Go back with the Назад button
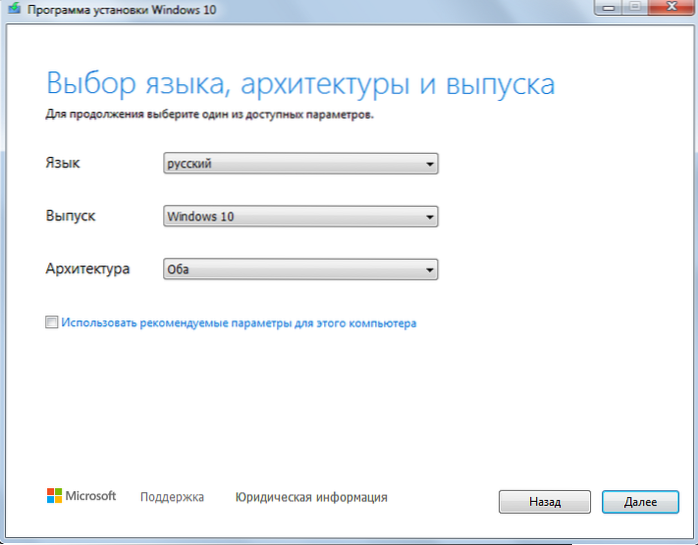 click(544, 501)
